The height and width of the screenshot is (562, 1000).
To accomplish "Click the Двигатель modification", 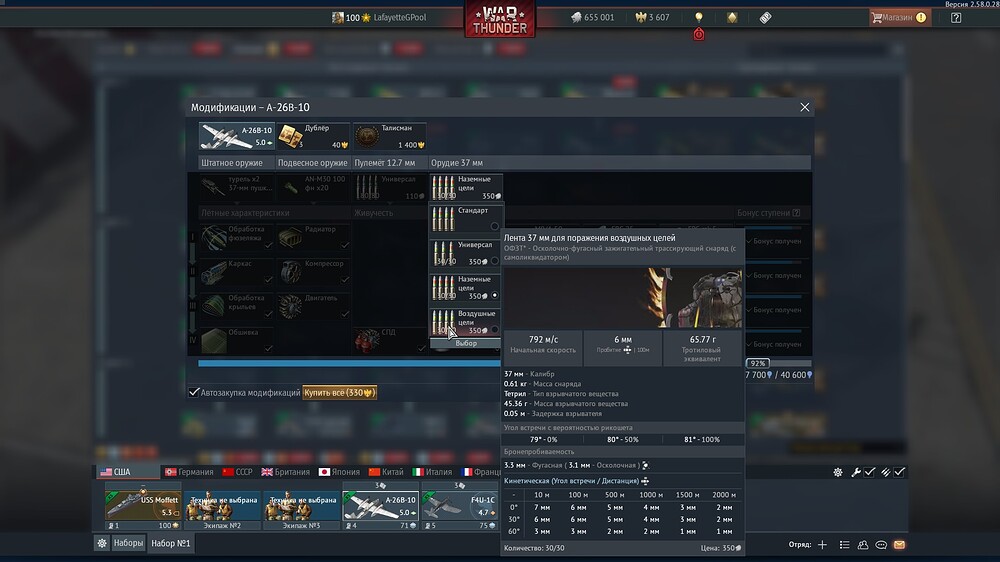I will (x=313, y=306).
